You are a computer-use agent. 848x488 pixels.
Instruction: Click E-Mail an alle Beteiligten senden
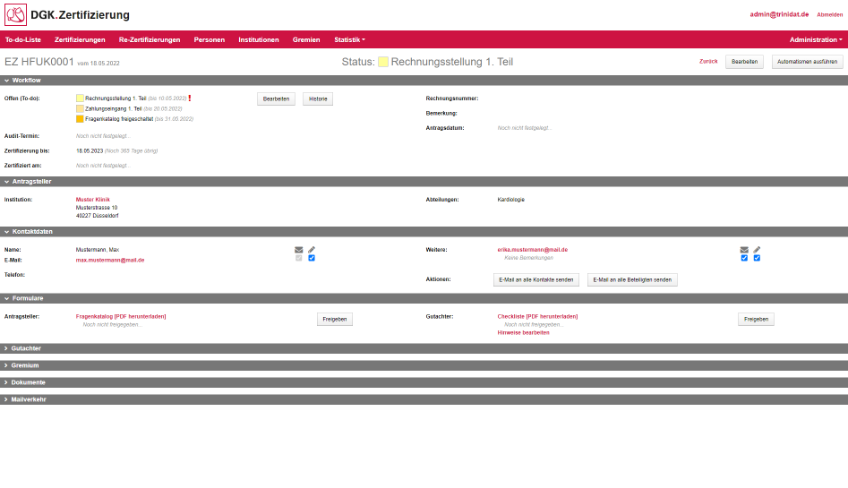pos(632,280)
